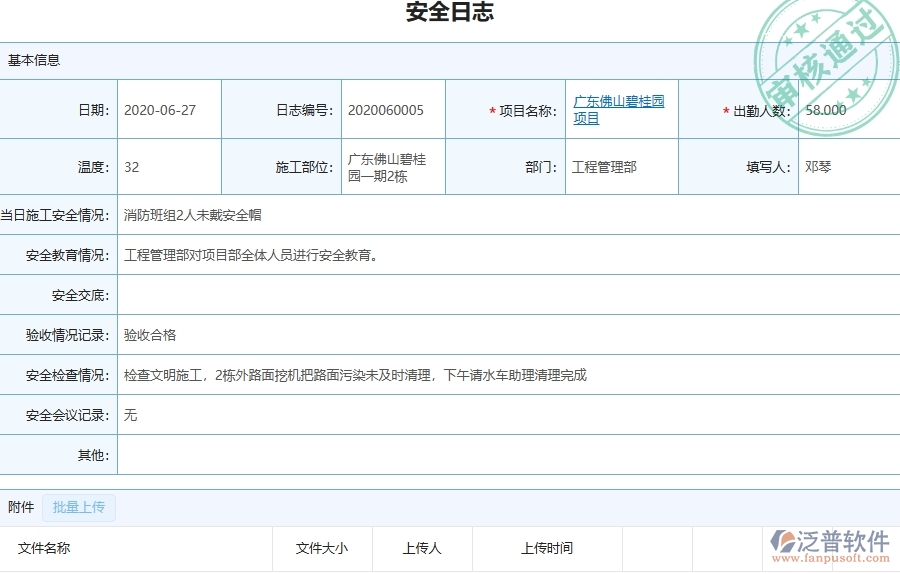The width and height of the screenshot is (900, 574).
Task: Click the empty 安全交底 field
Action: 500,295
